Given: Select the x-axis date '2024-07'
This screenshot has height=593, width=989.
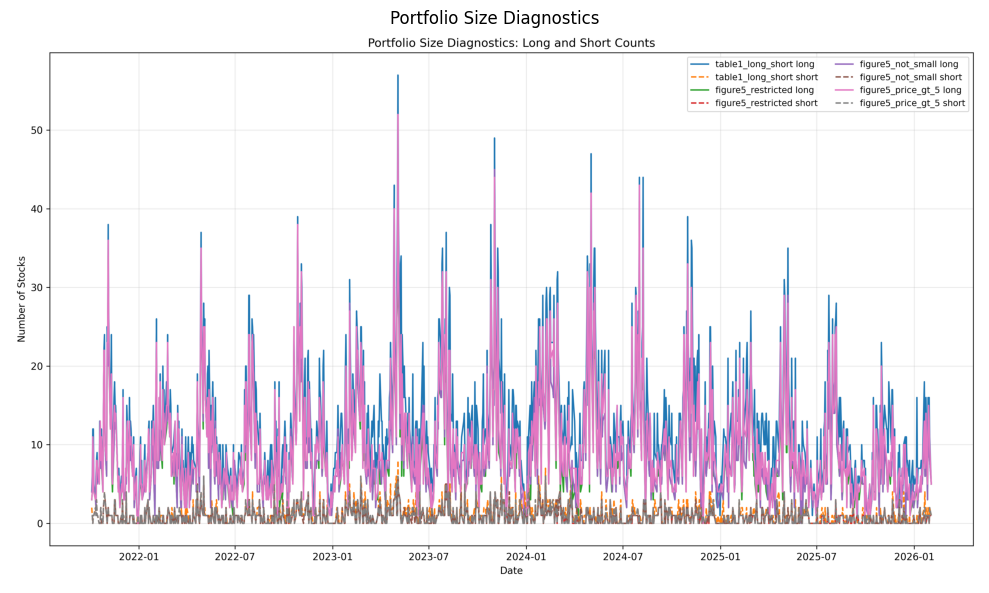Looking at the screenshot, I should pos(623,556).
